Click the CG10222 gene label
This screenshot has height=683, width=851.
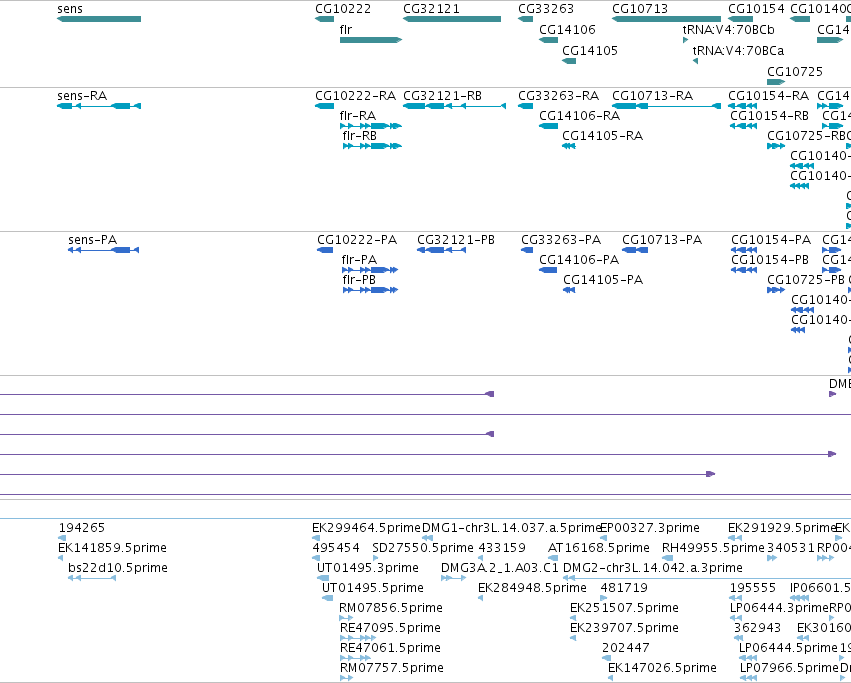click(x=343, y=9)
